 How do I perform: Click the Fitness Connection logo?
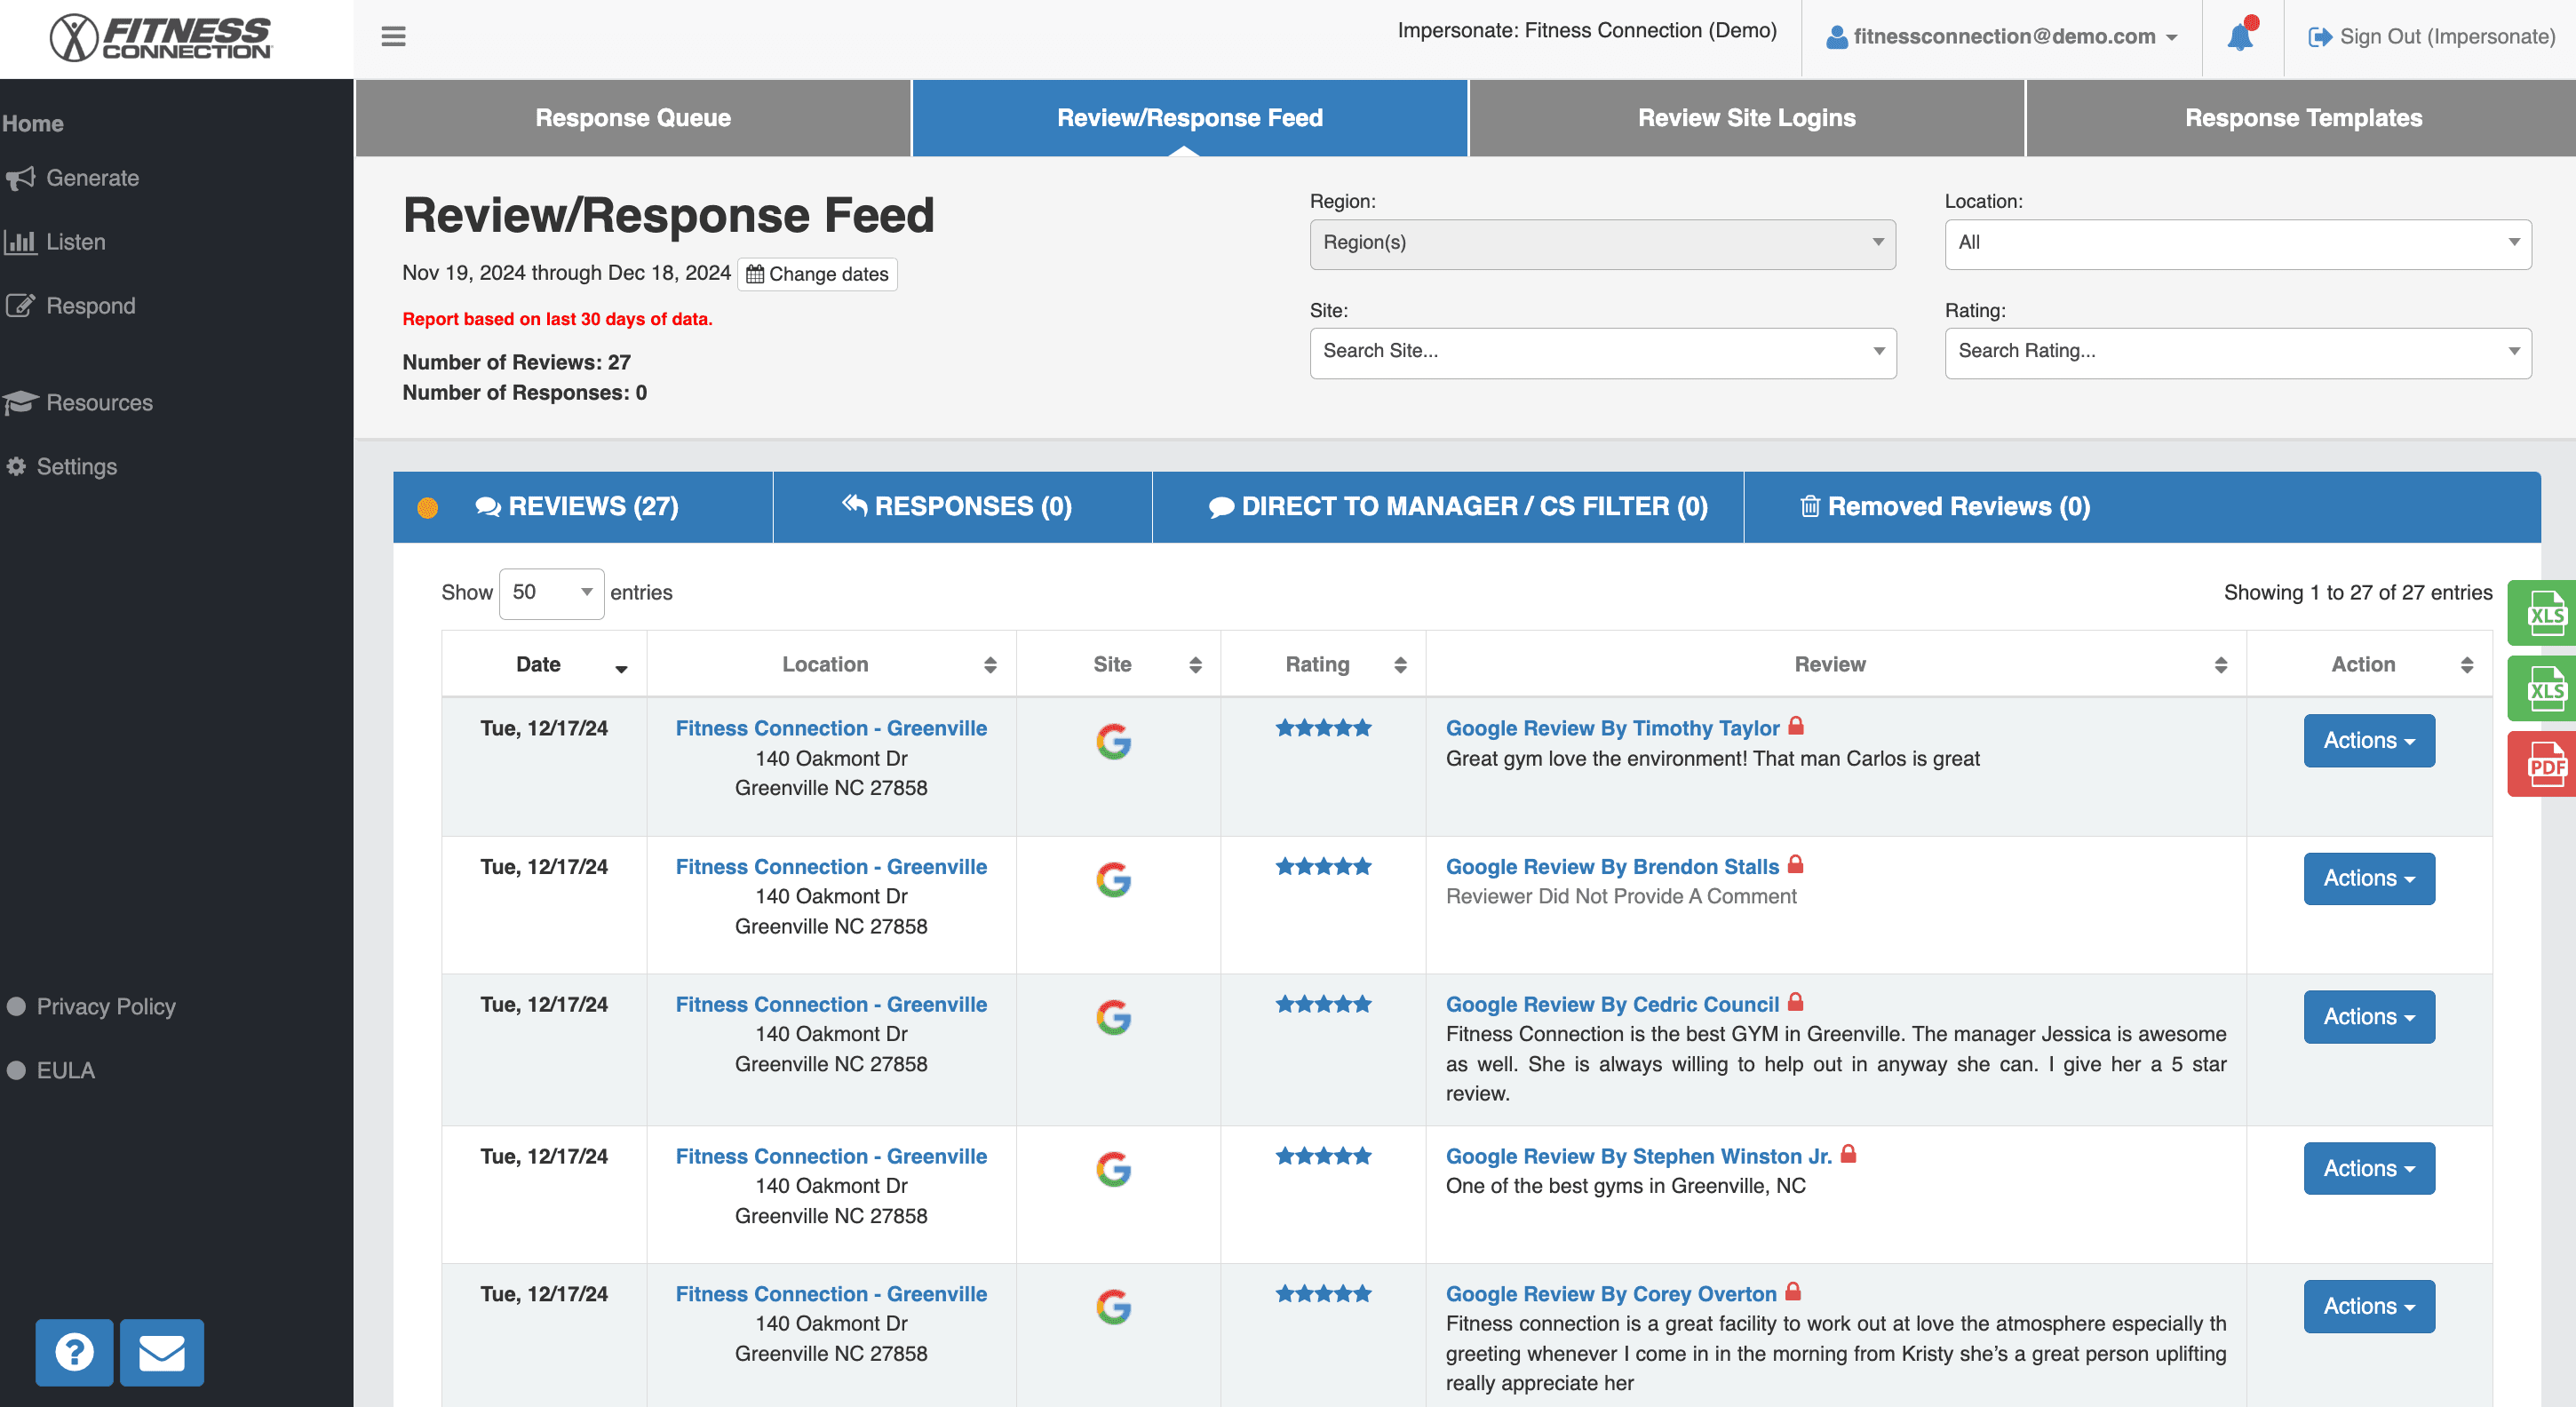160,38
